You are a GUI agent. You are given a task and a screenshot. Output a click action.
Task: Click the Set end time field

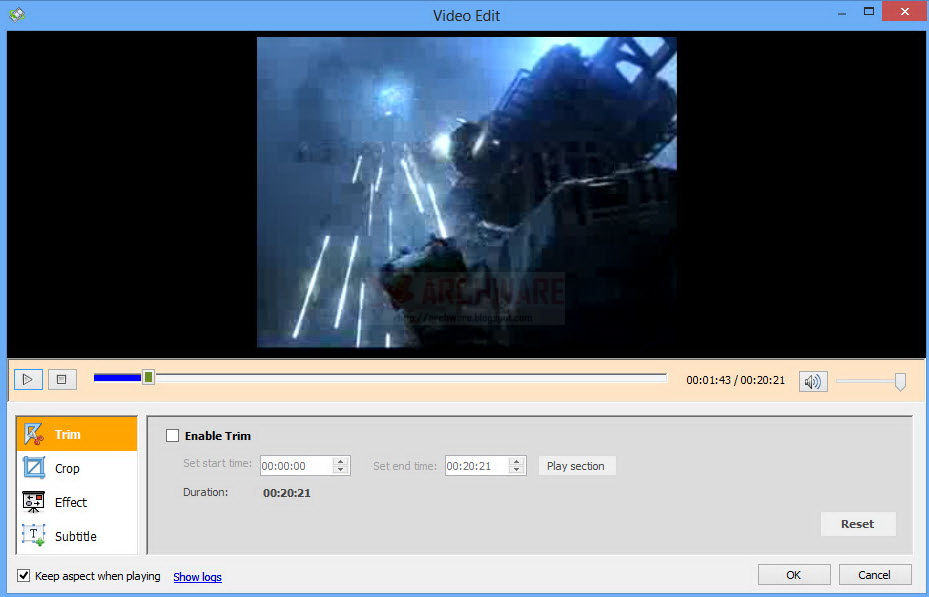click(477, 466)
